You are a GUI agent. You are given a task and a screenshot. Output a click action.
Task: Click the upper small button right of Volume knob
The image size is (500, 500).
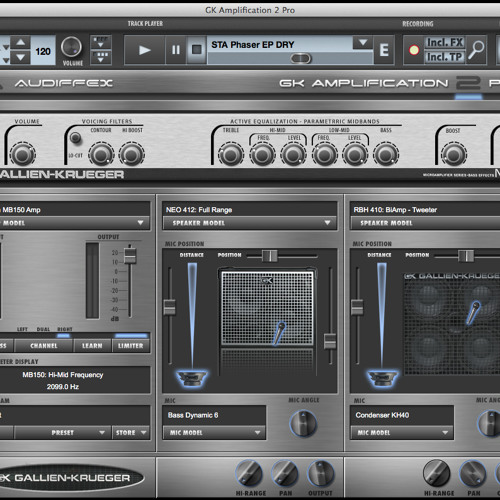[101, 42]
